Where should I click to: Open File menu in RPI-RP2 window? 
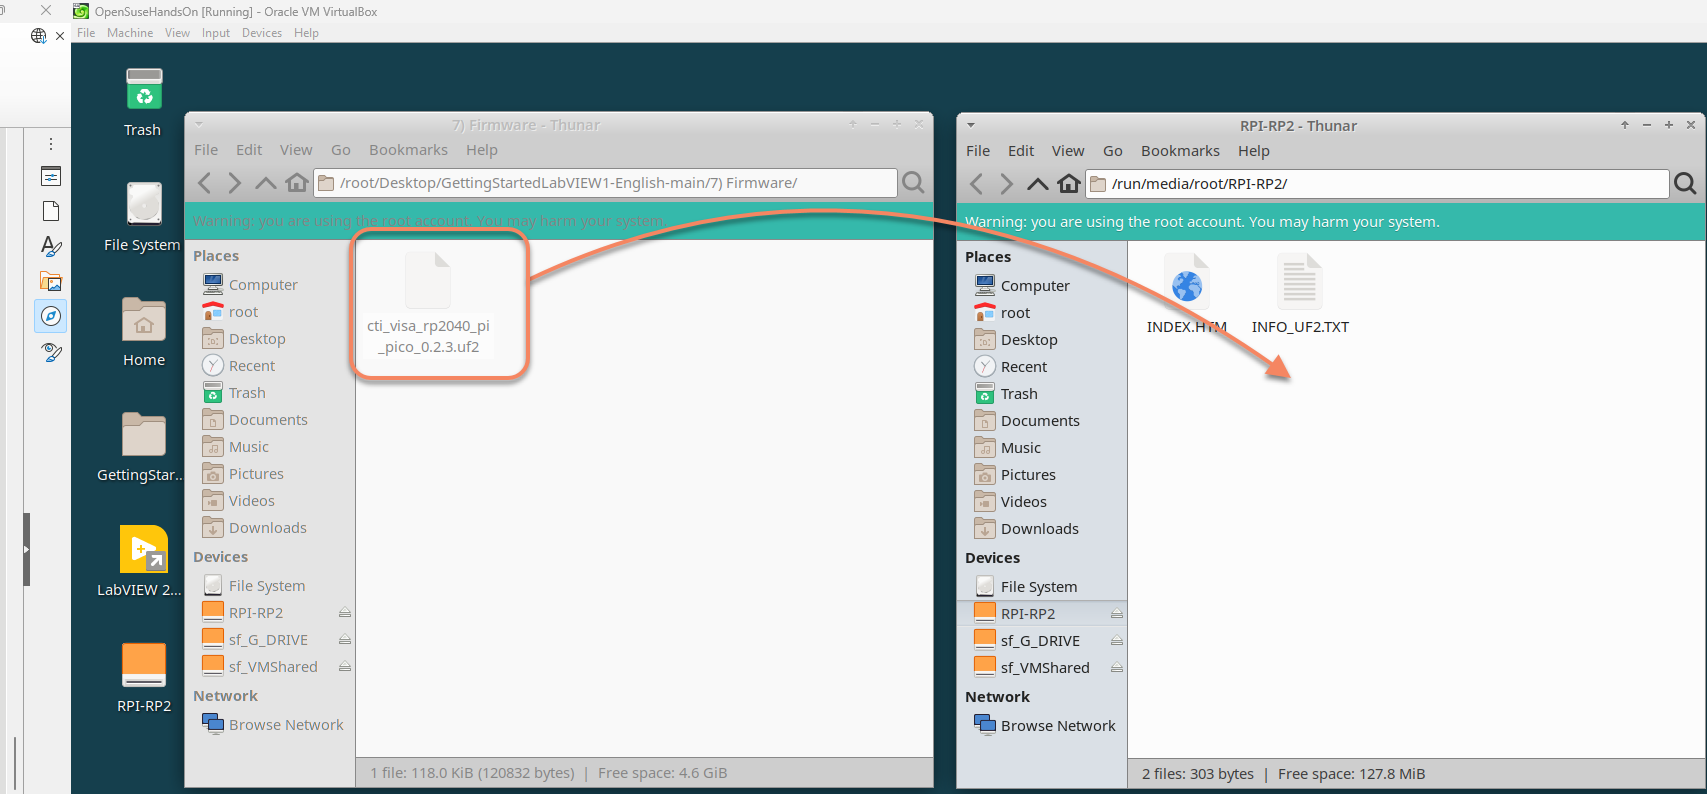tap(978, 151)
